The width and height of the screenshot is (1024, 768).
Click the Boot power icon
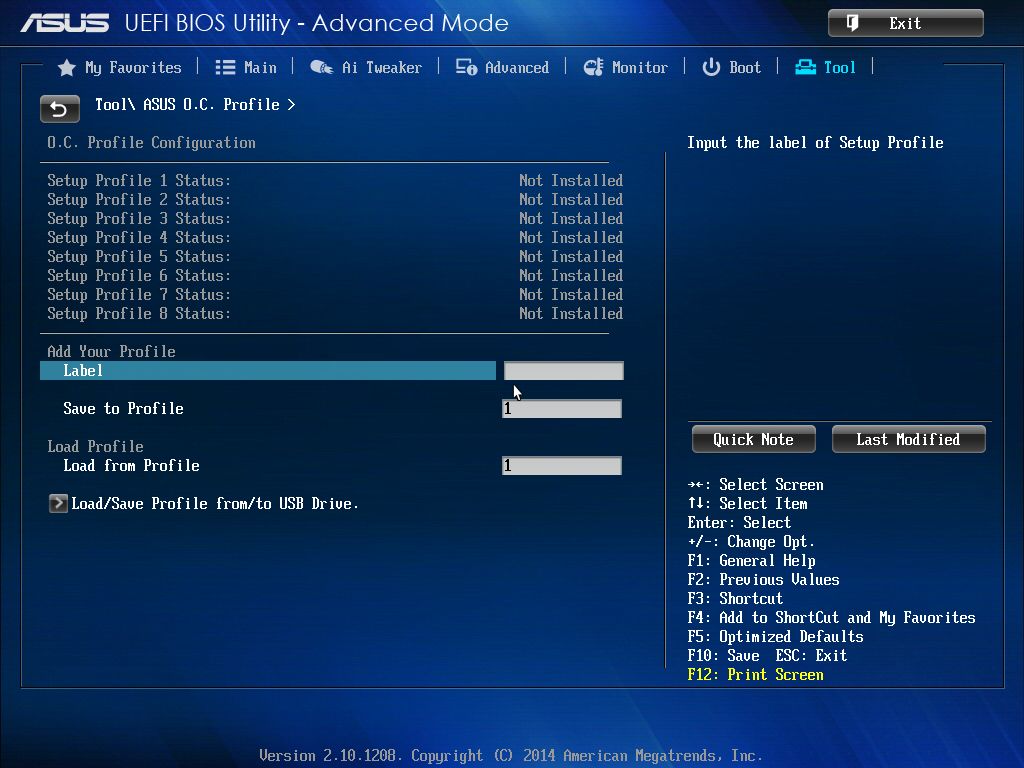(x=711, y=67)
